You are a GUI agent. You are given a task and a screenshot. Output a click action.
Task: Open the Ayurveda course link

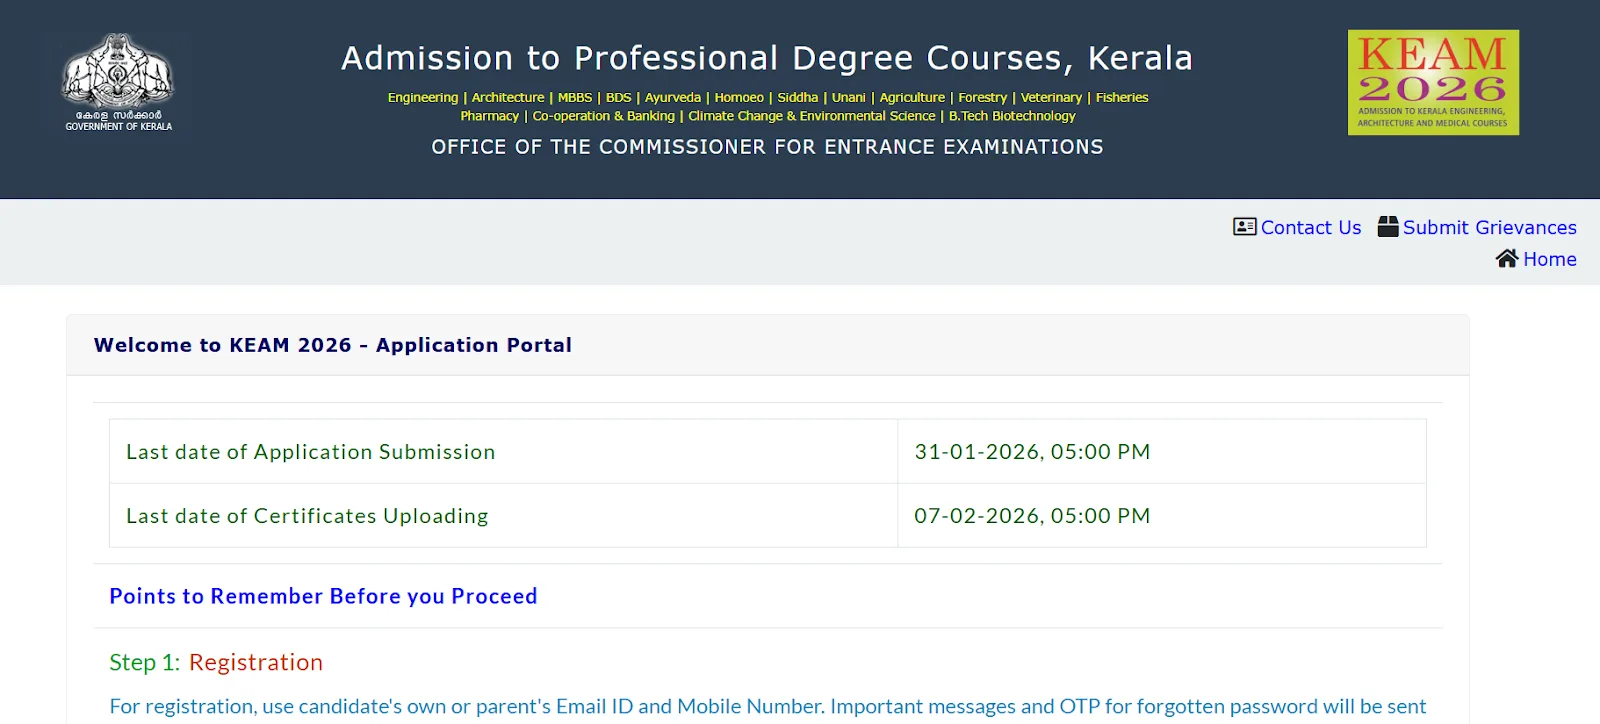[x=672, y=97]
